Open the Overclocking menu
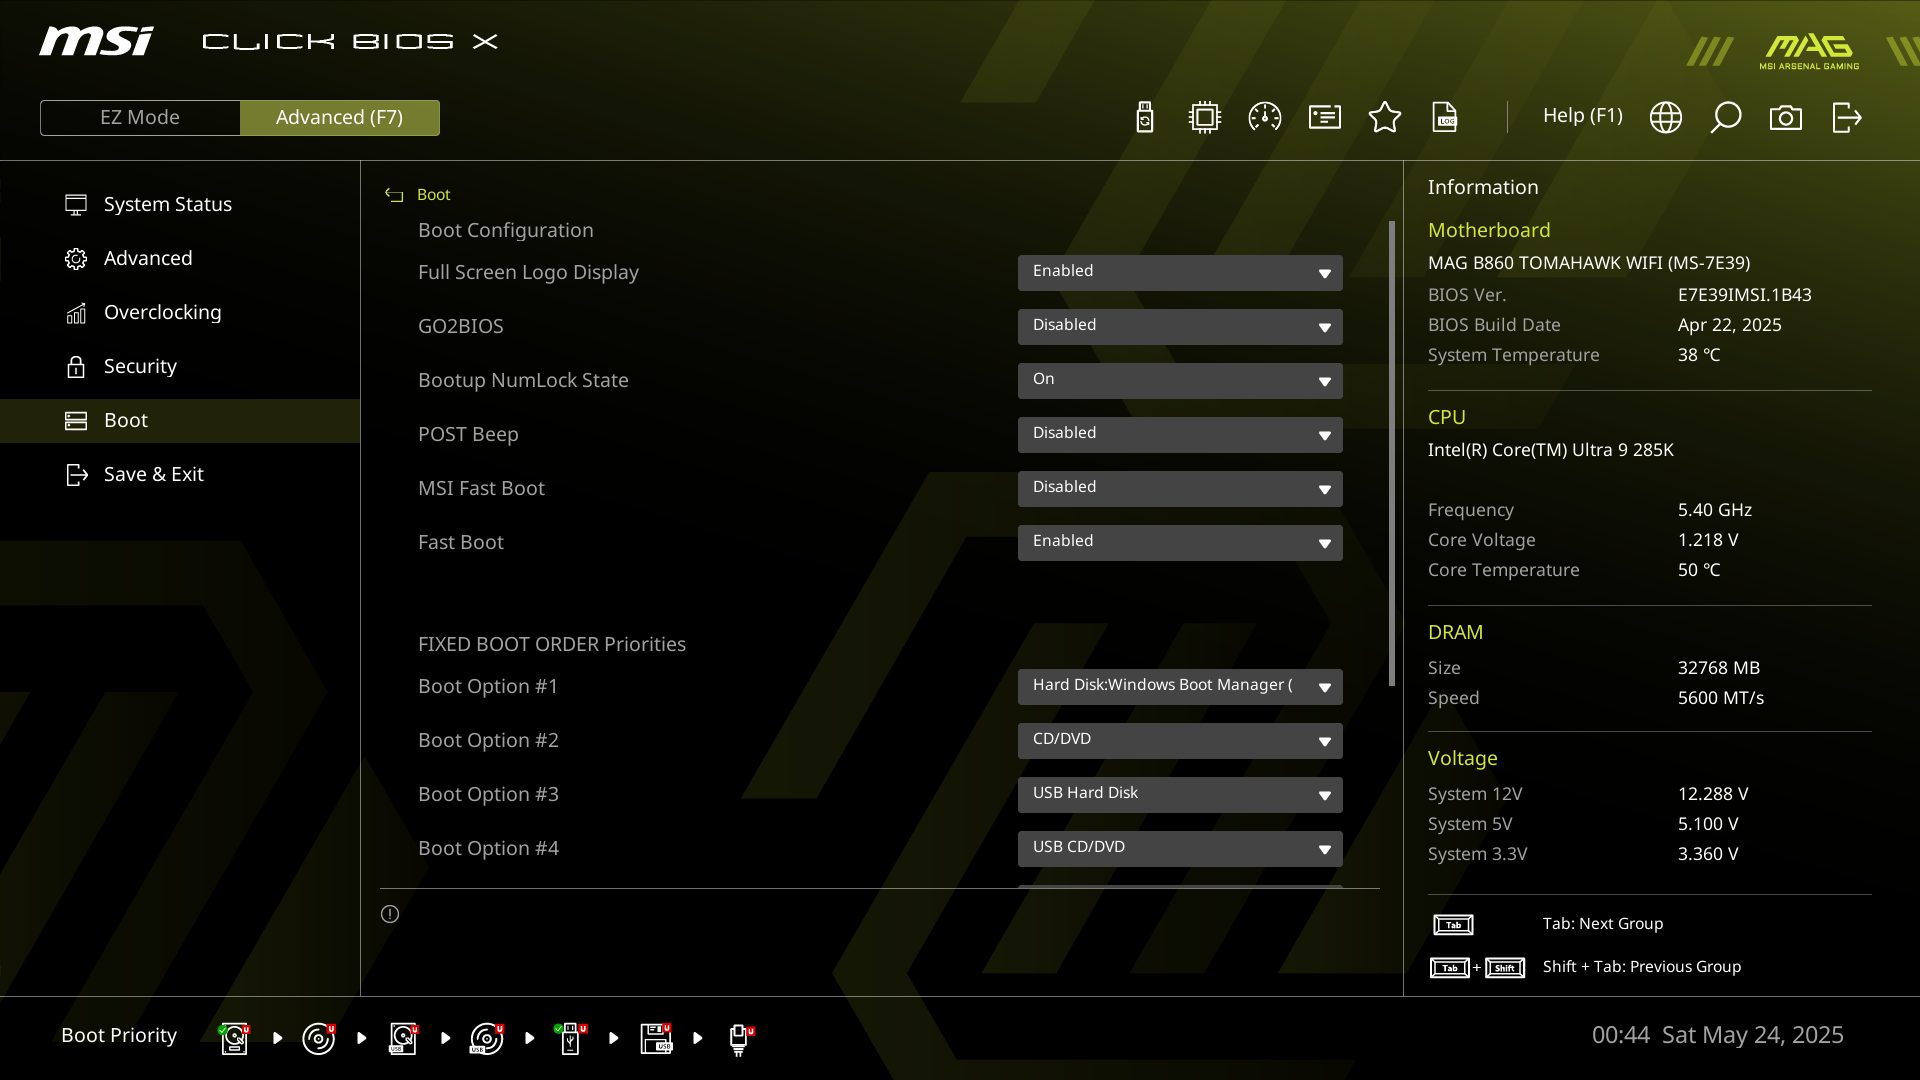The width and height of the screenshot is (1920, 1080). tap(162, 312)
